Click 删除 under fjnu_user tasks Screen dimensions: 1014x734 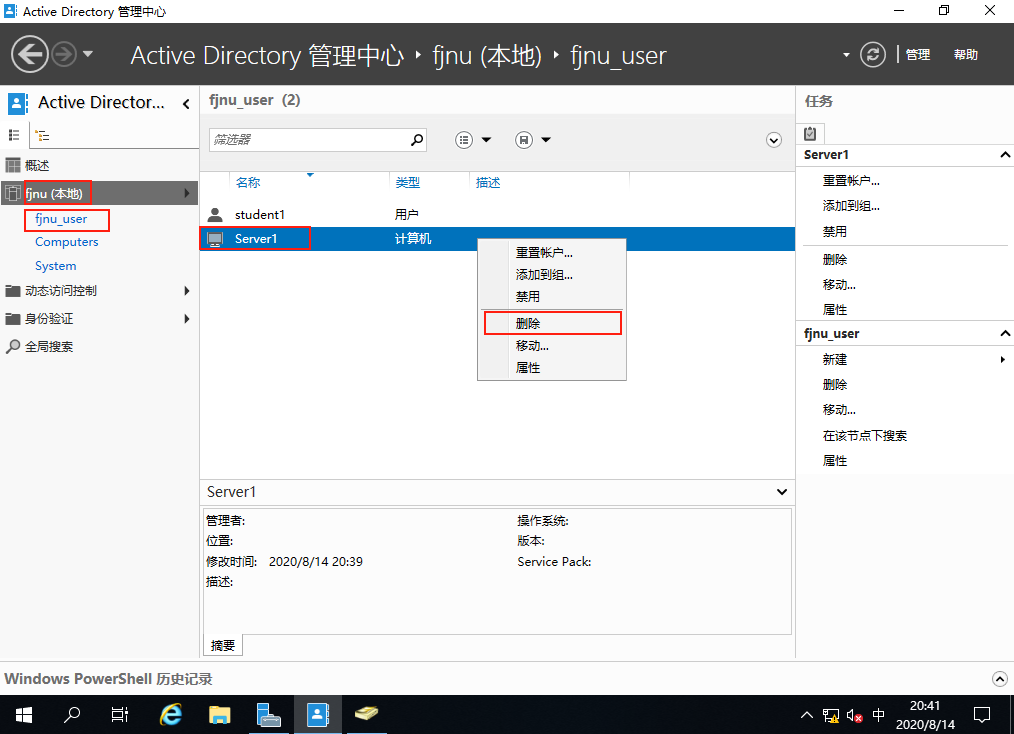point(834,385)
